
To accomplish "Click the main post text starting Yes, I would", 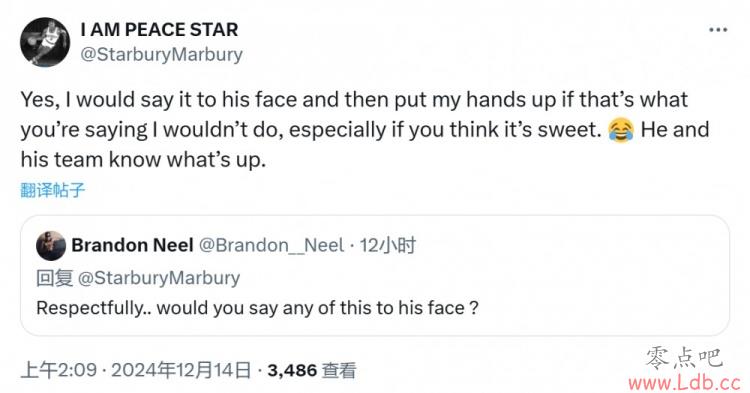I will [364, 129].
